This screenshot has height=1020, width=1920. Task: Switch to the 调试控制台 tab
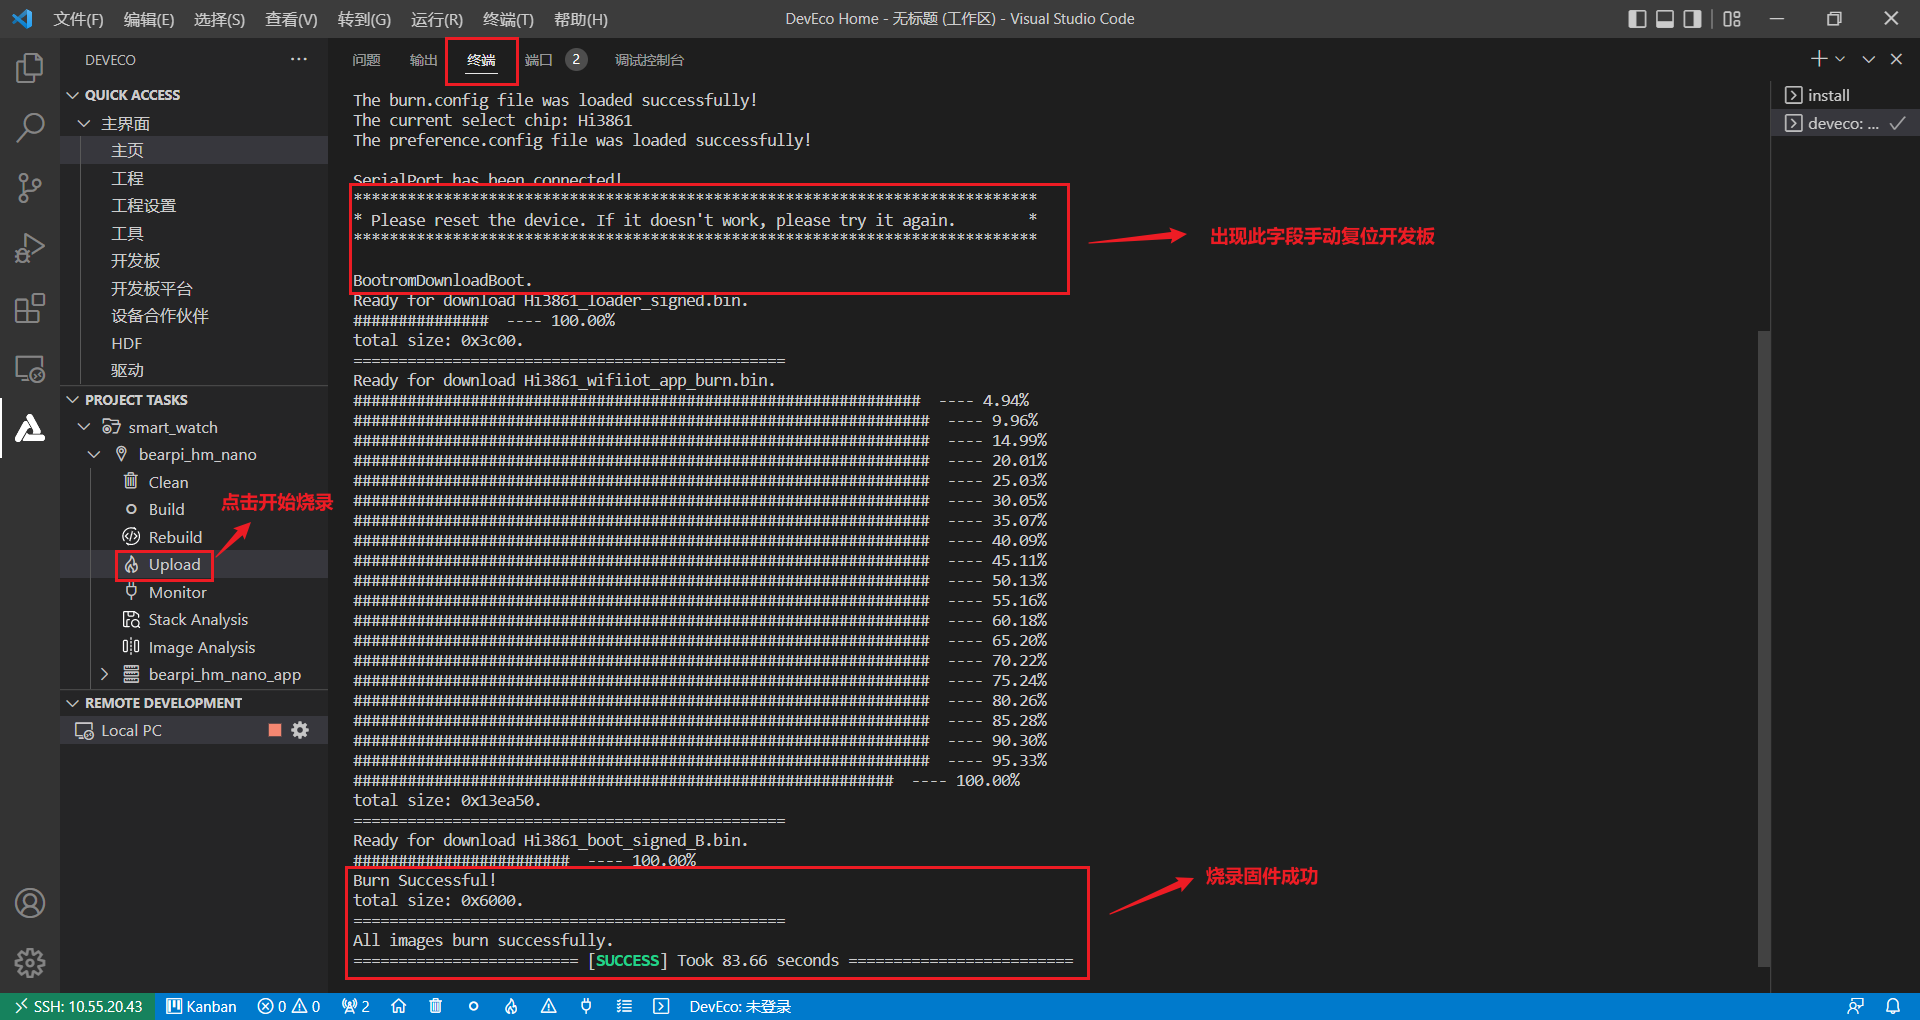(x=649, y=60)
